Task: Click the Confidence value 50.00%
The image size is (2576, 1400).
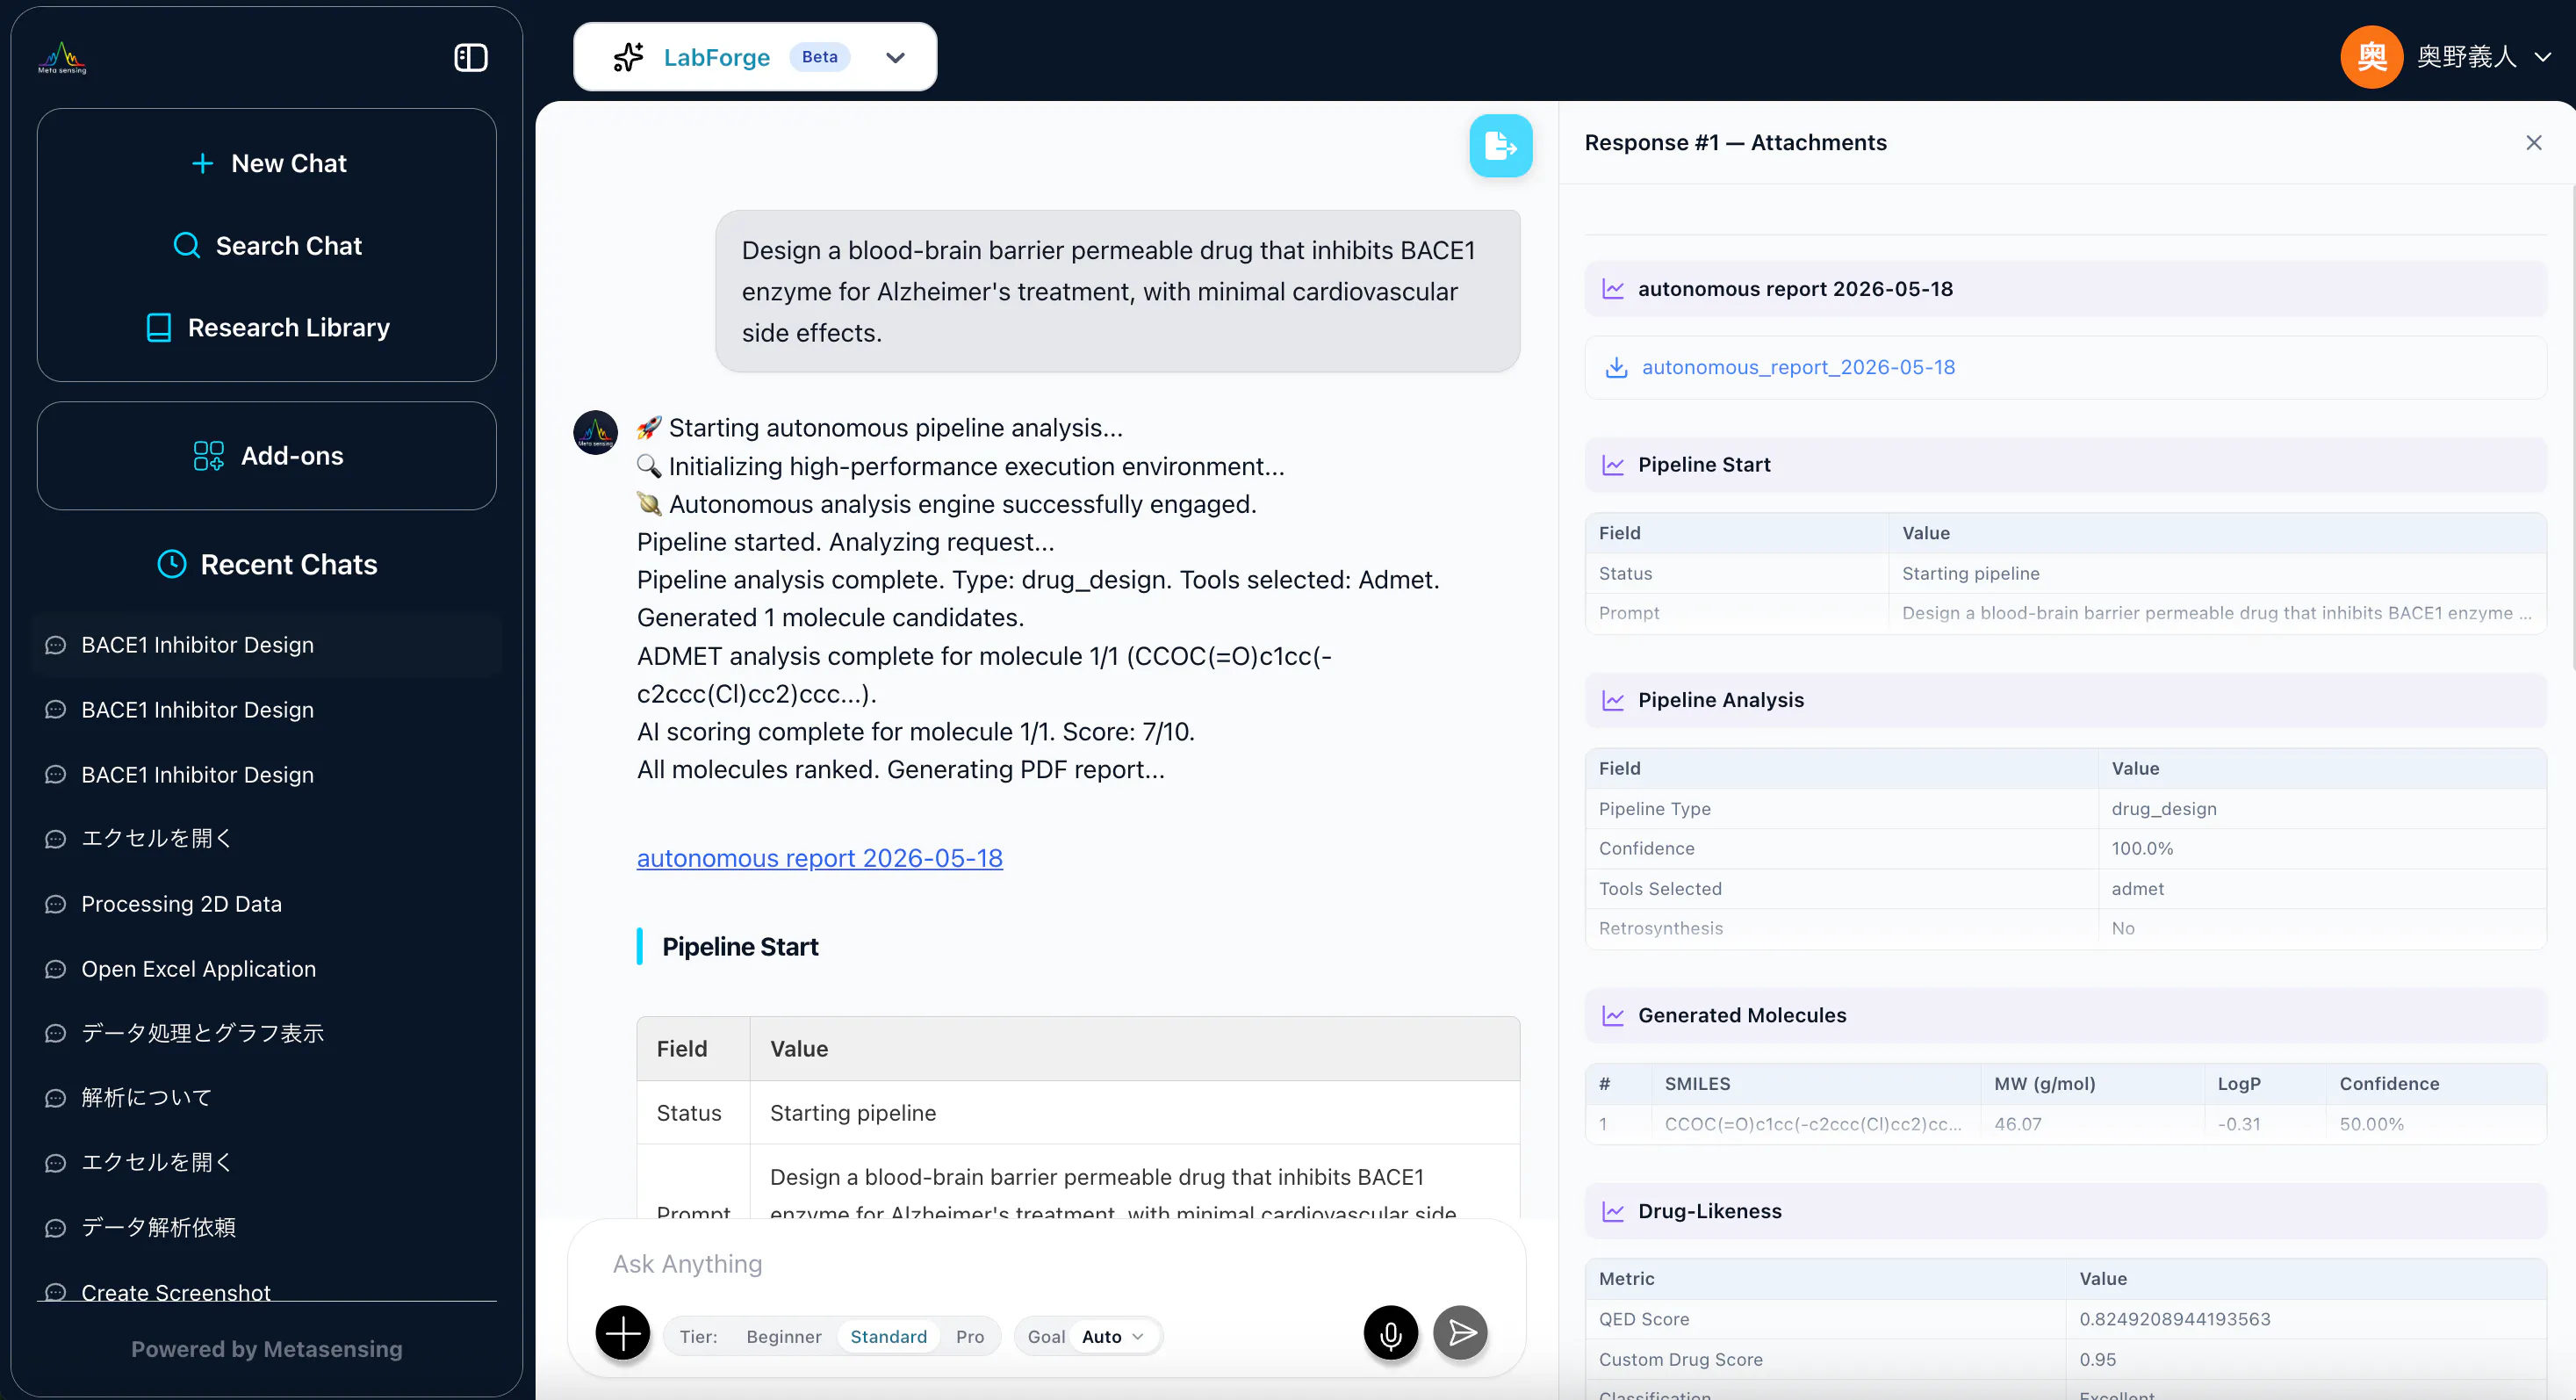Action: coord(2371,1124)
